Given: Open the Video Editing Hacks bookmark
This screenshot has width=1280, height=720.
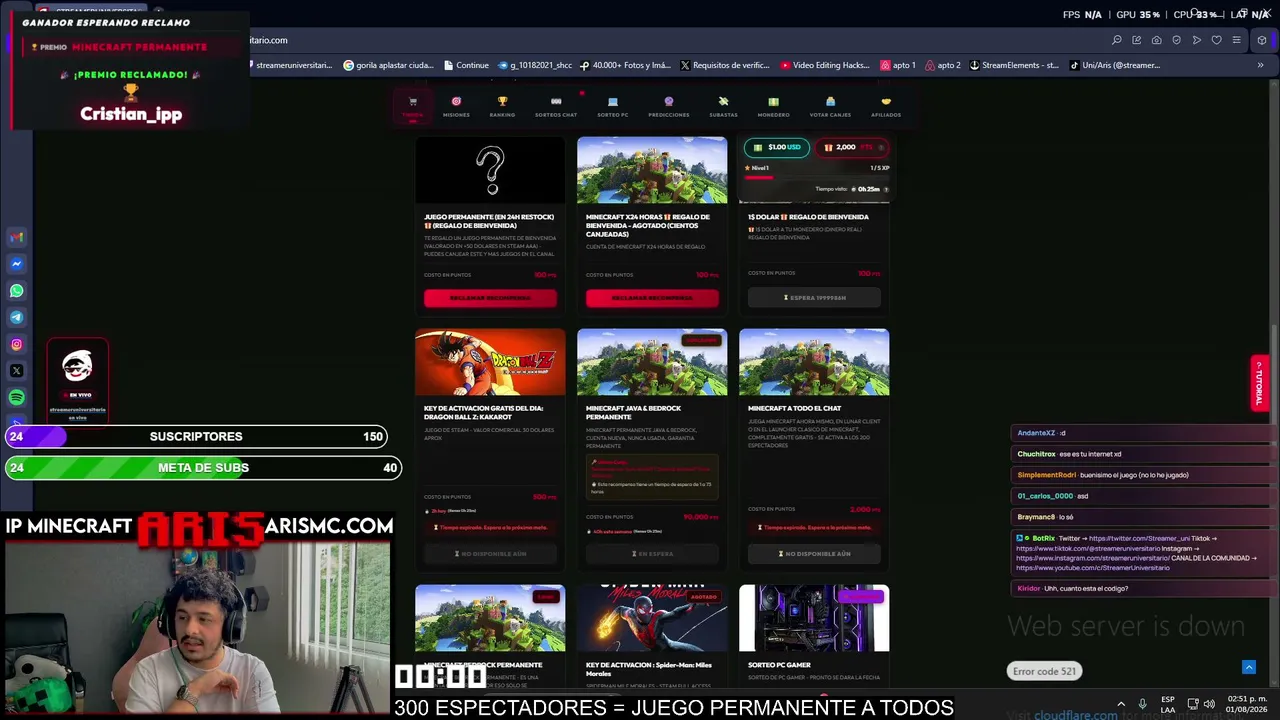Looking at the screenshot, I should [825, 65].
